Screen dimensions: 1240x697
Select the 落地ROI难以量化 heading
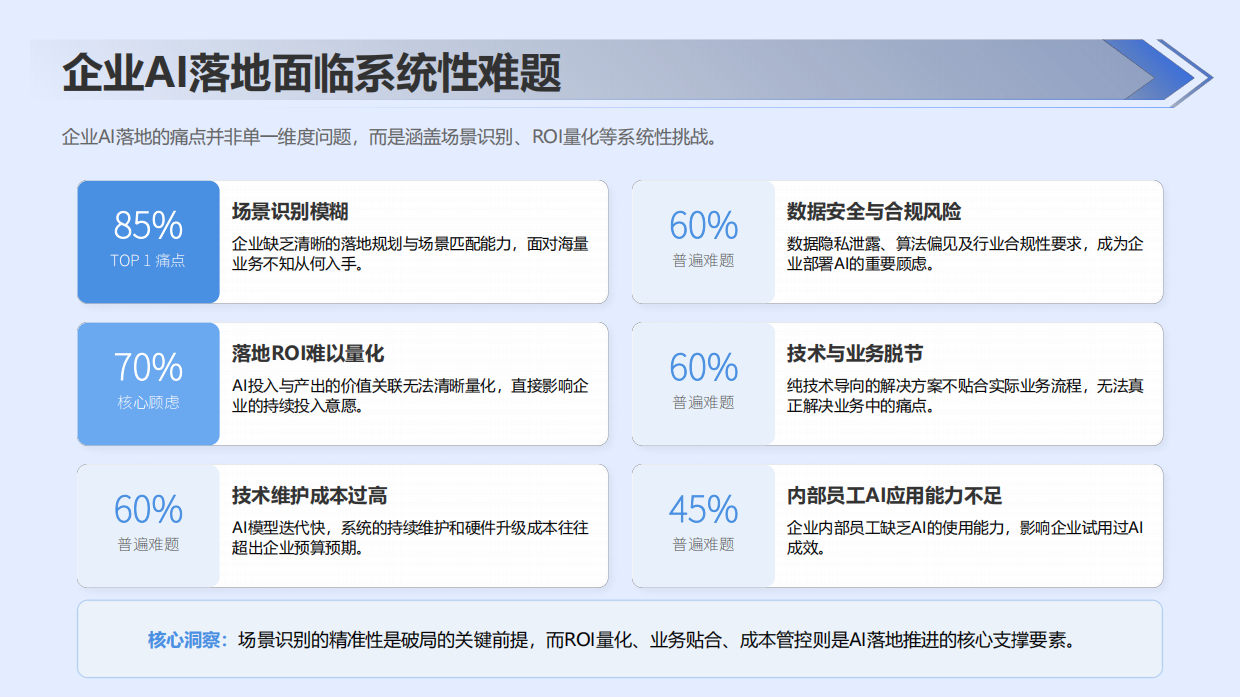coord(308,354)
